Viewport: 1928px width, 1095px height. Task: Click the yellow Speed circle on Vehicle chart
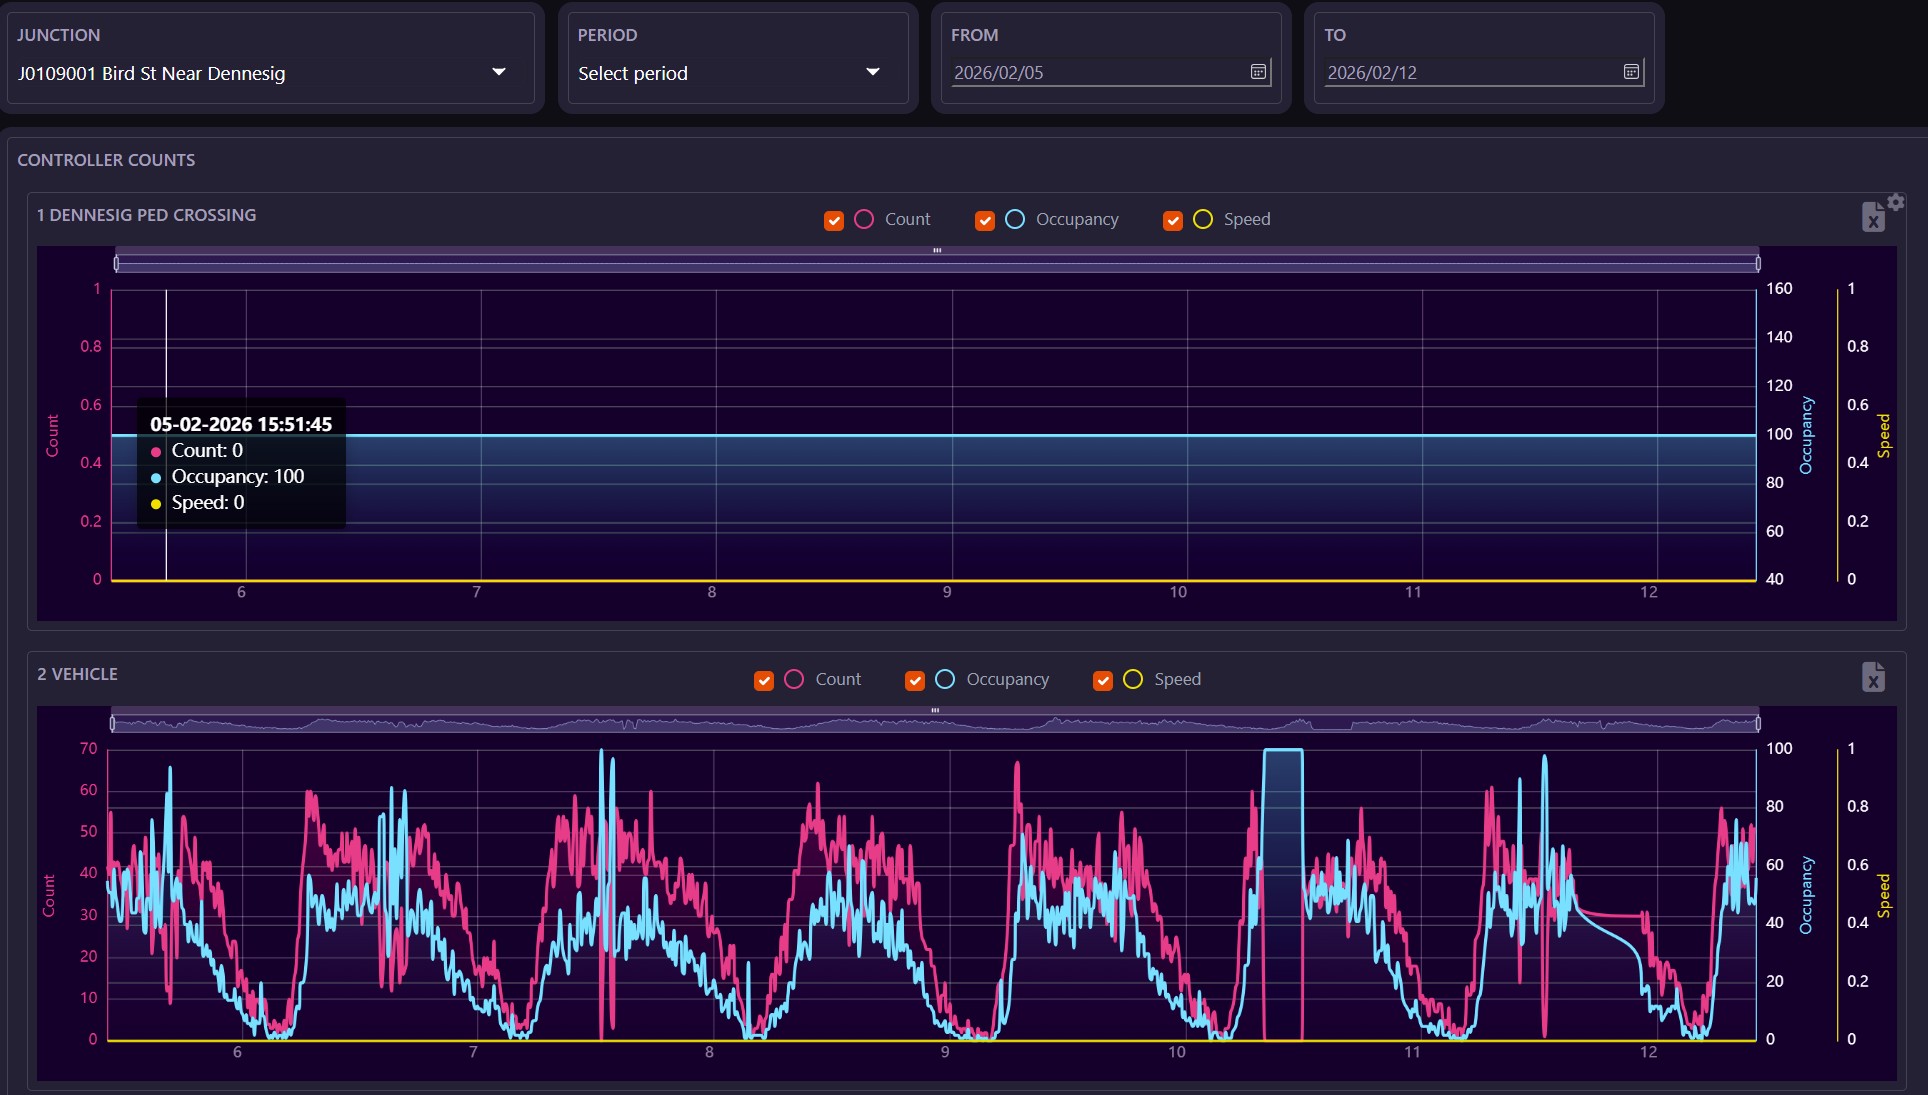1132,679
